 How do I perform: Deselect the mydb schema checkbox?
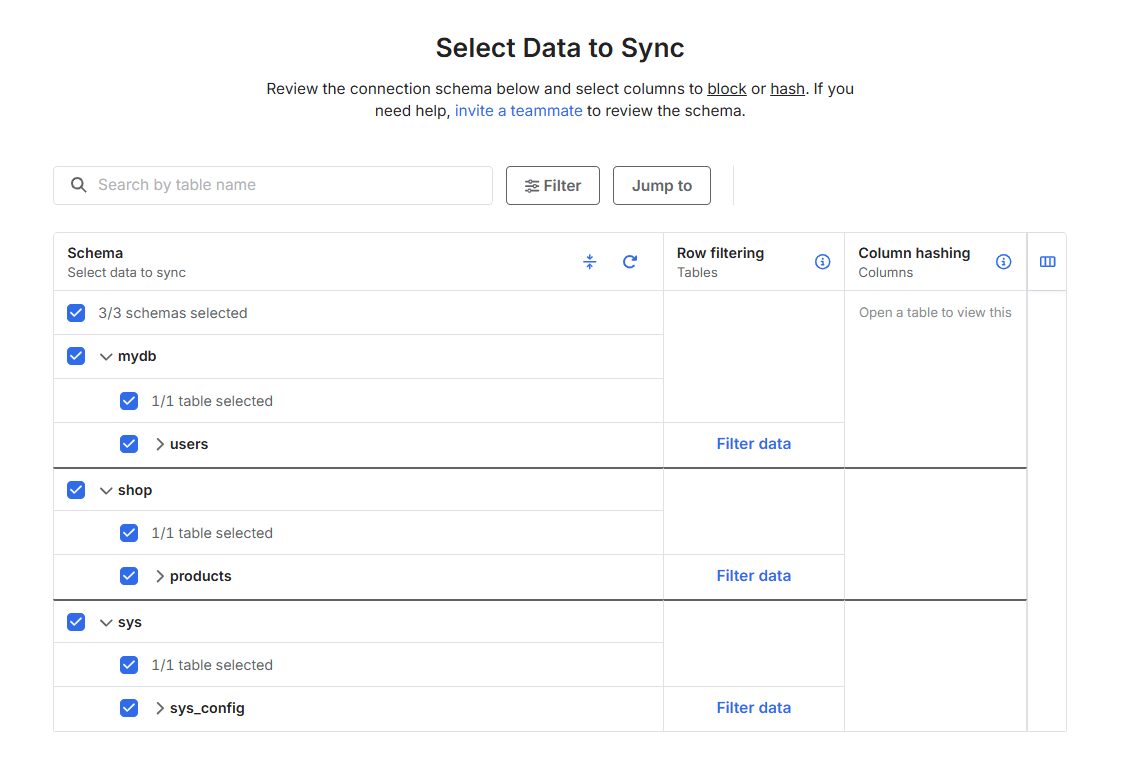point(76,356)
